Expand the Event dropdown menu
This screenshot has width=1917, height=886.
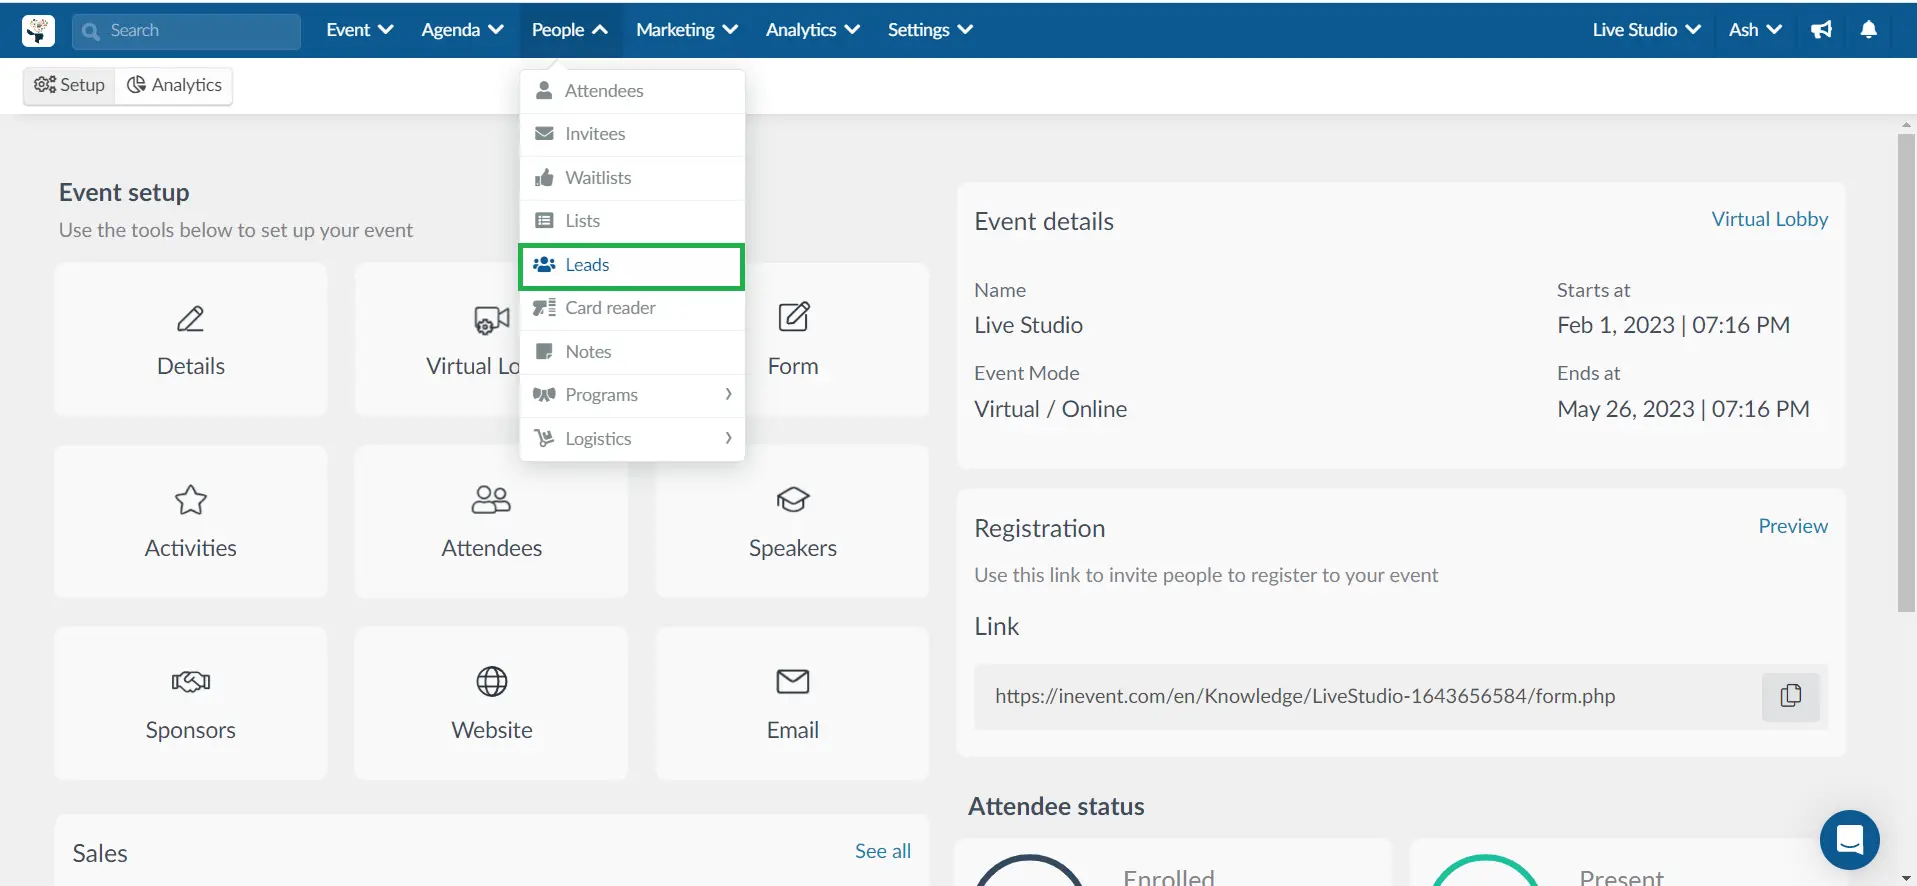[x=360, y=30]
